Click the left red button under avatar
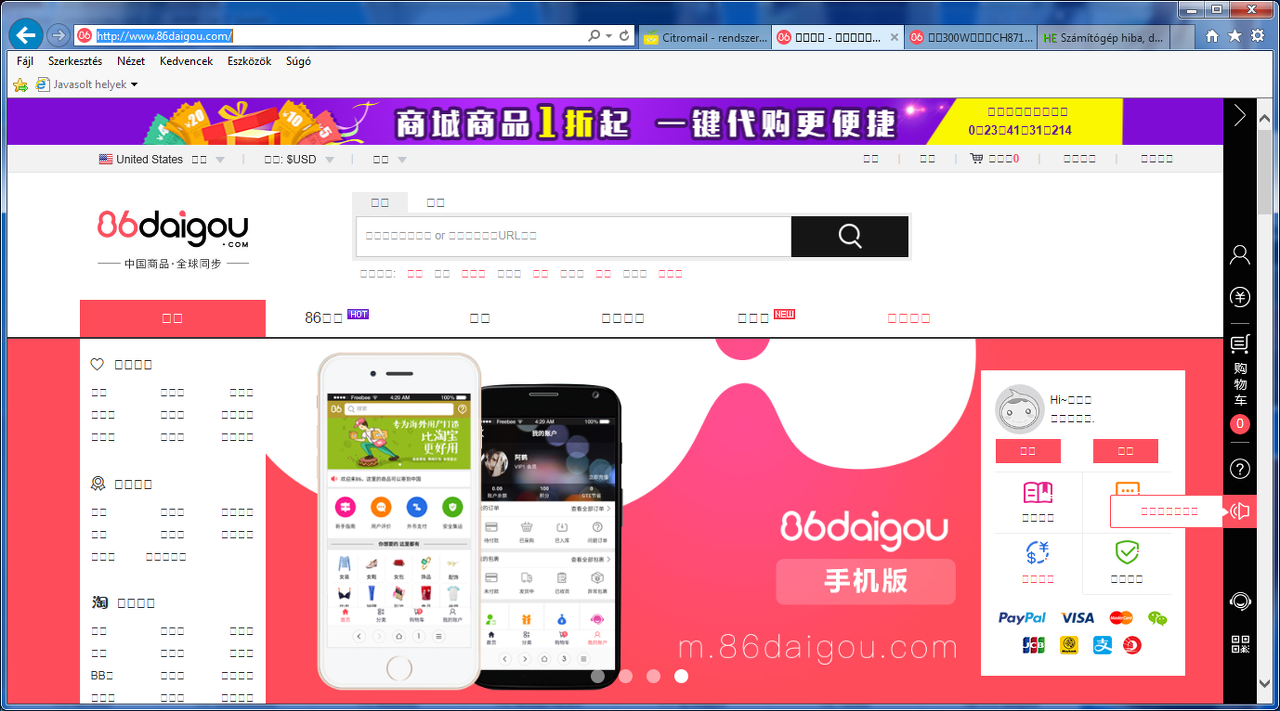 pos(1028,451)
